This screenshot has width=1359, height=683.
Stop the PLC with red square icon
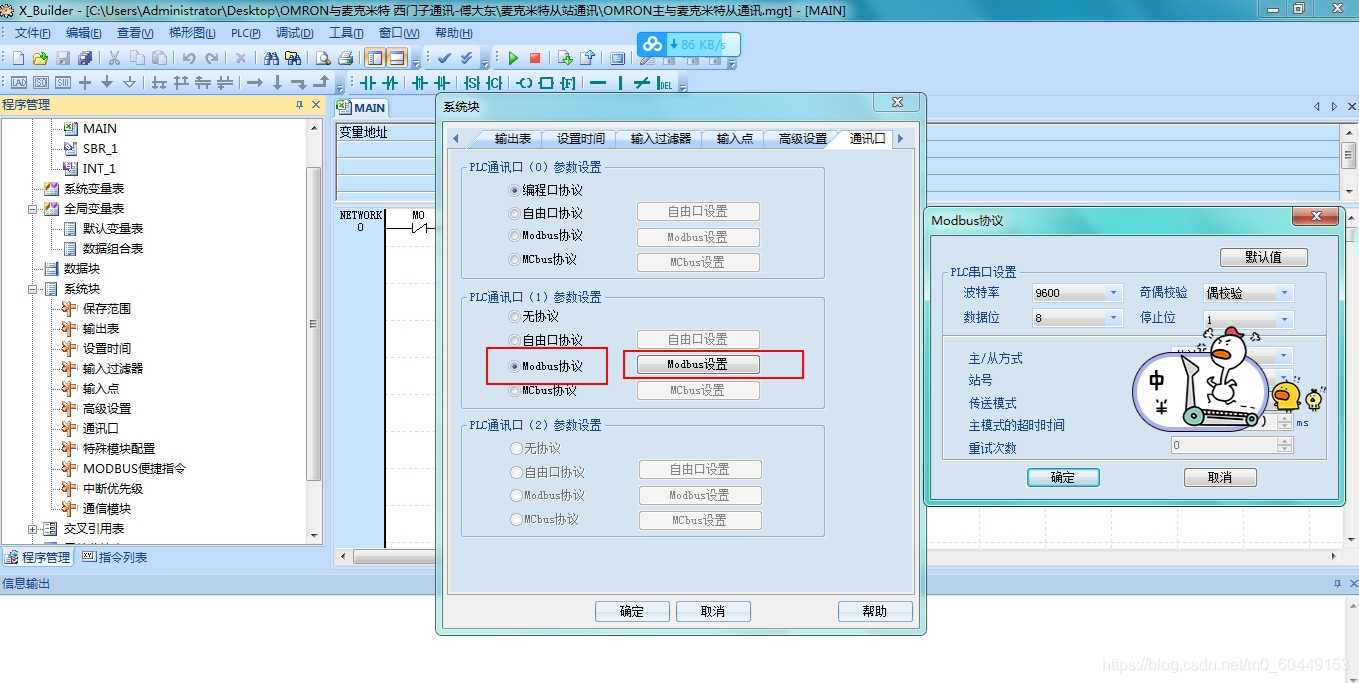(x=535, y=58)
